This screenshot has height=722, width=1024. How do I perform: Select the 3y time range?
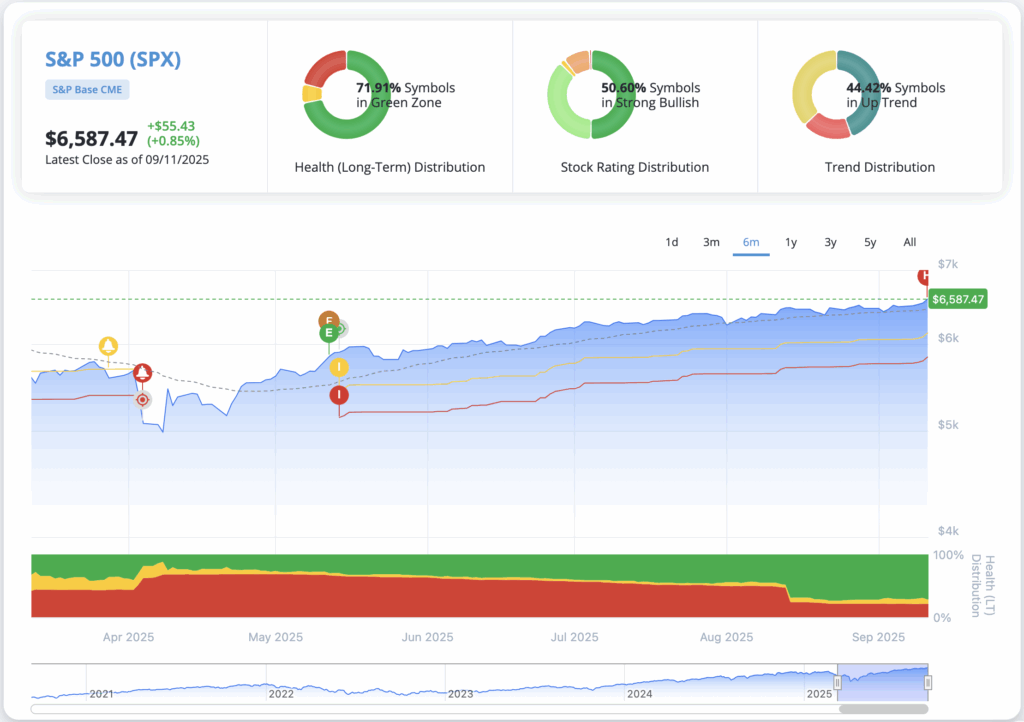(x=830, y=242)
